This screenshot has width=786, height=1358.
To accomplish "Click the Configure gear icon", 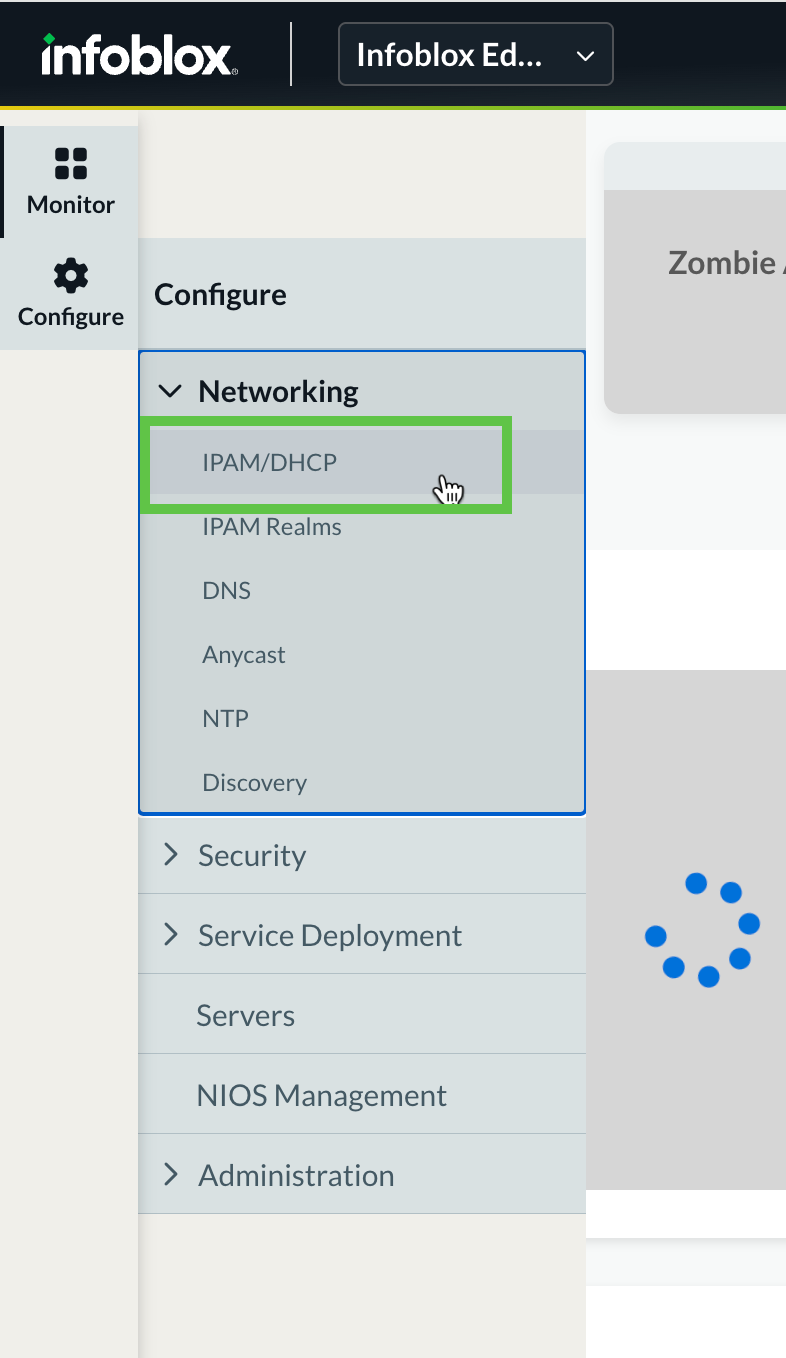I will pyautogui.click(x=70, y=275).
